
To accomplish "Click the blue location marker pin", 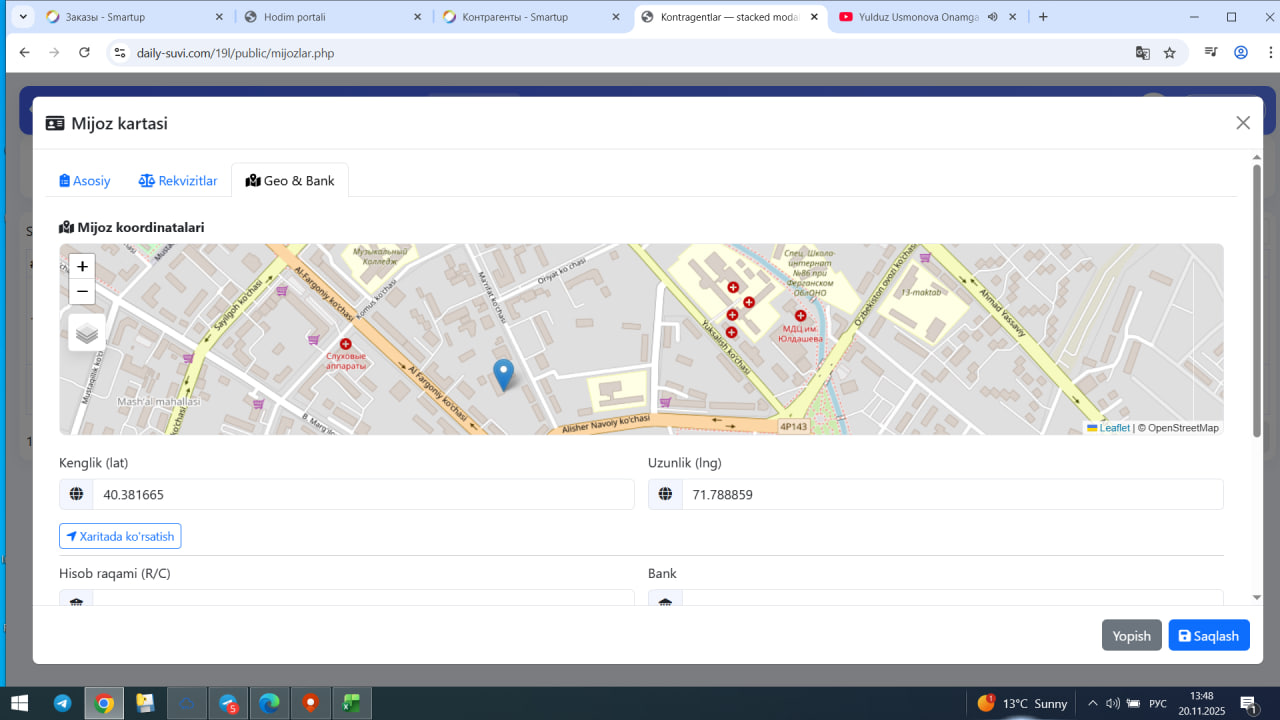I will pos(504,374).
